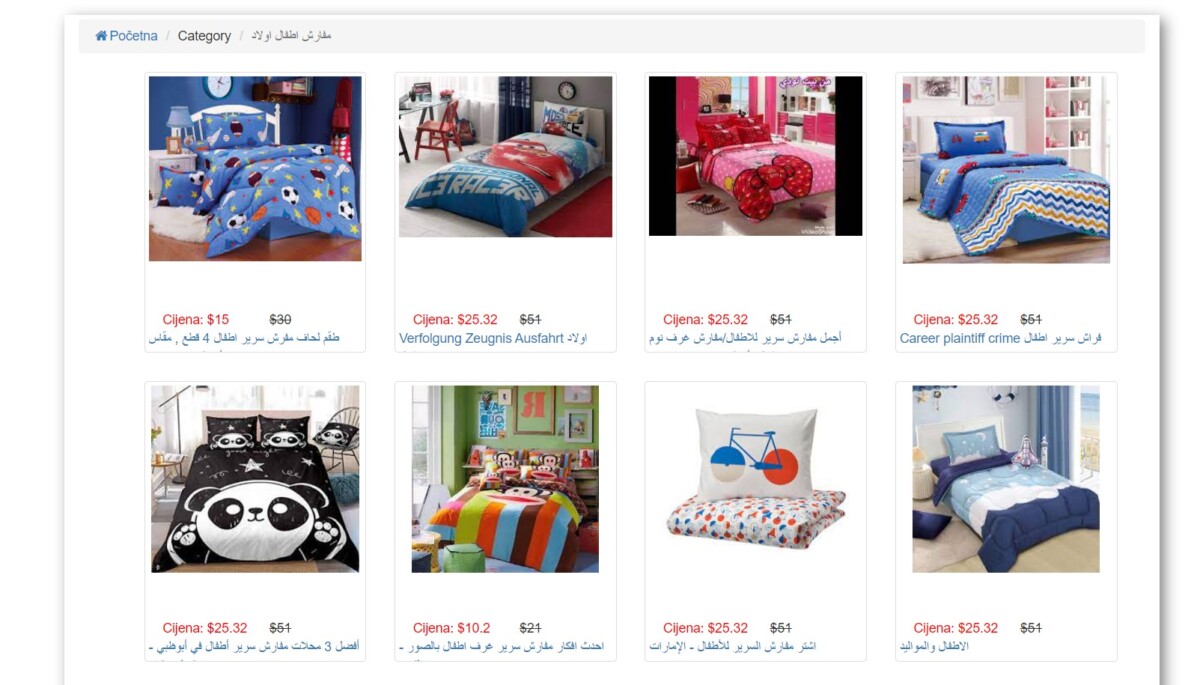This screenshot has height=685, width=1200.
Task: Open the soccer ball blue bedding image
Action: pyautogui.click(x=255, y=169)
